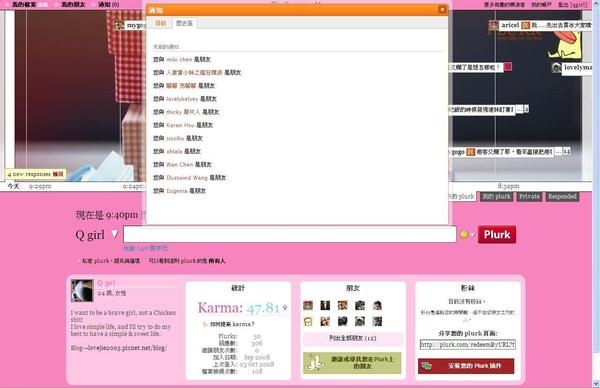Open 我的檔案 in the top navigation
The width and height of the screenshot is (600, 388).
(24, 4)
